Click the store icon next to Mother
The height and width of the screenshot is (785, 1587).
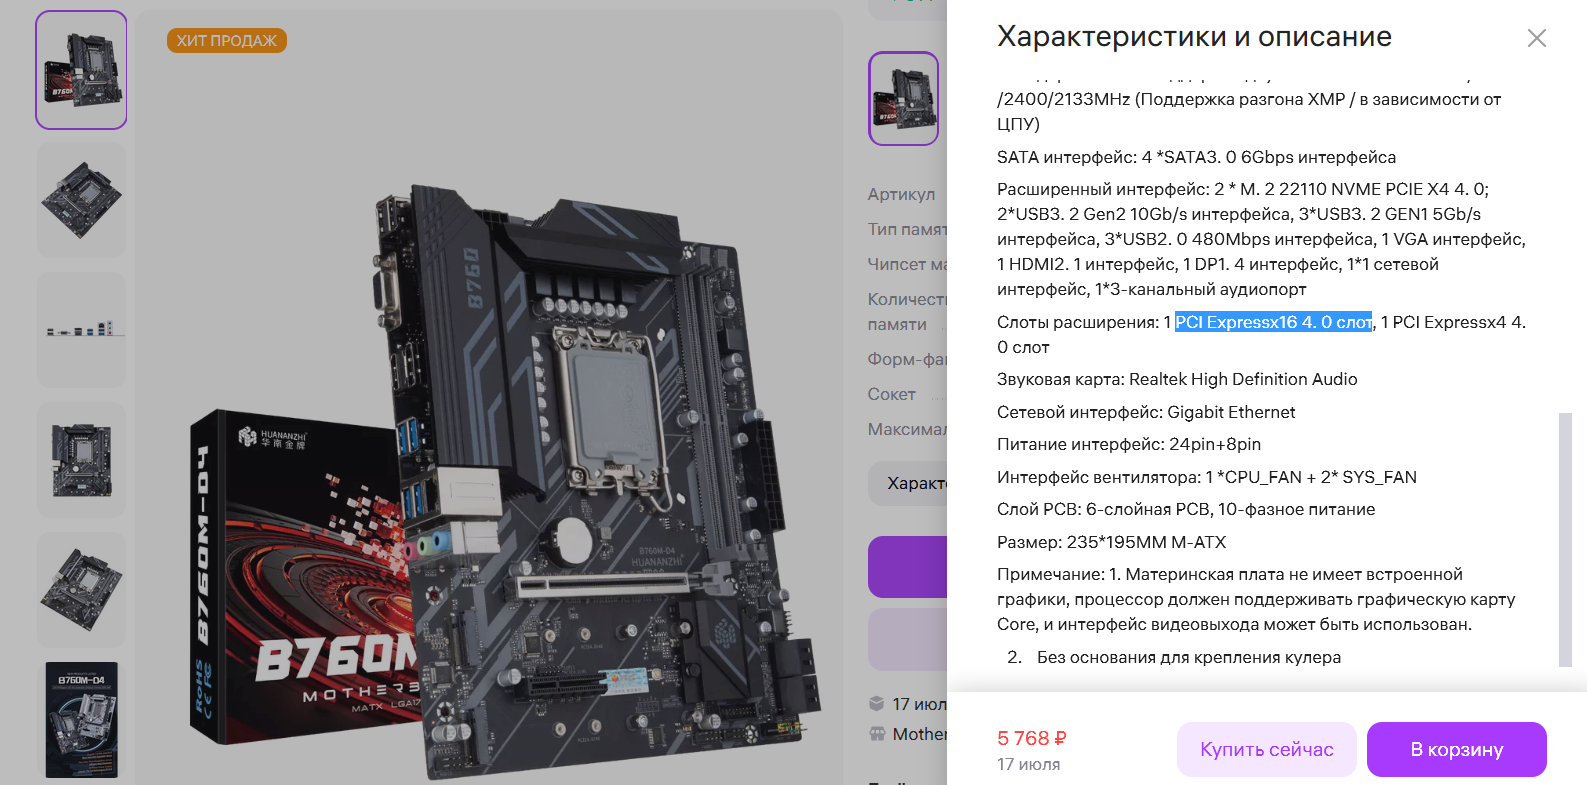coord(877,734)
